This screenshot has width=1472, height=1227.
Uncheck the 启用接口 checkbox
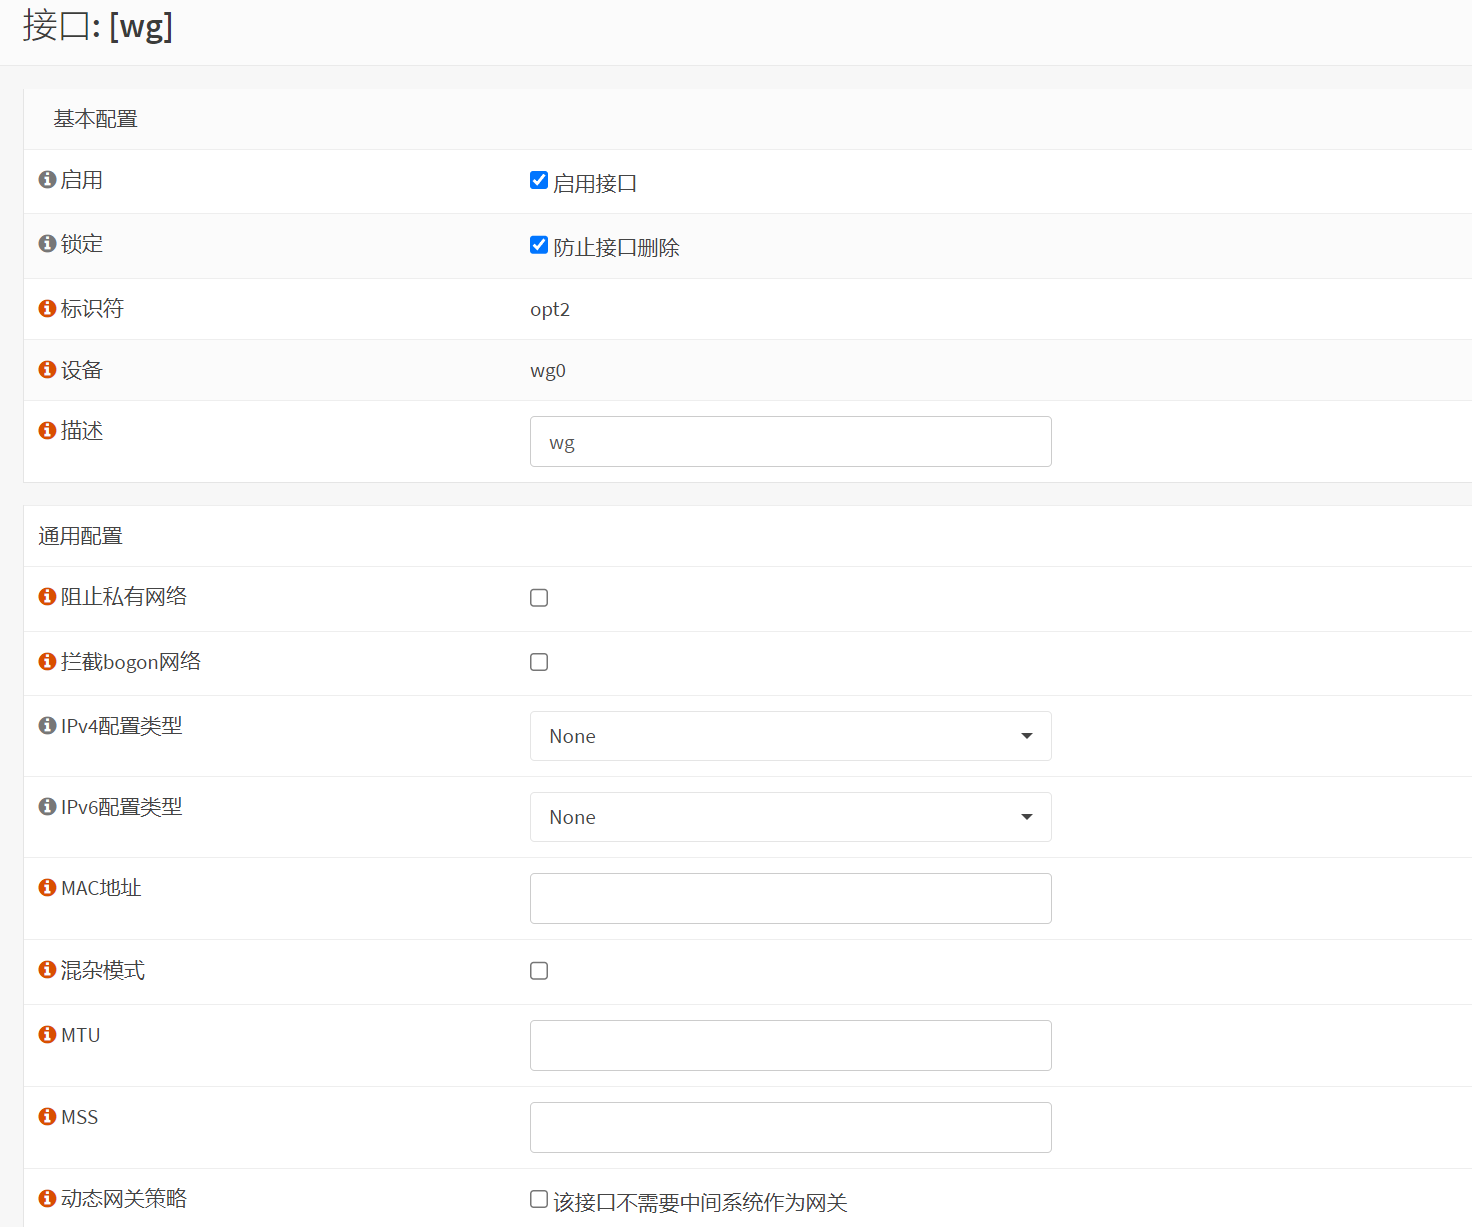tap(539, 181)
